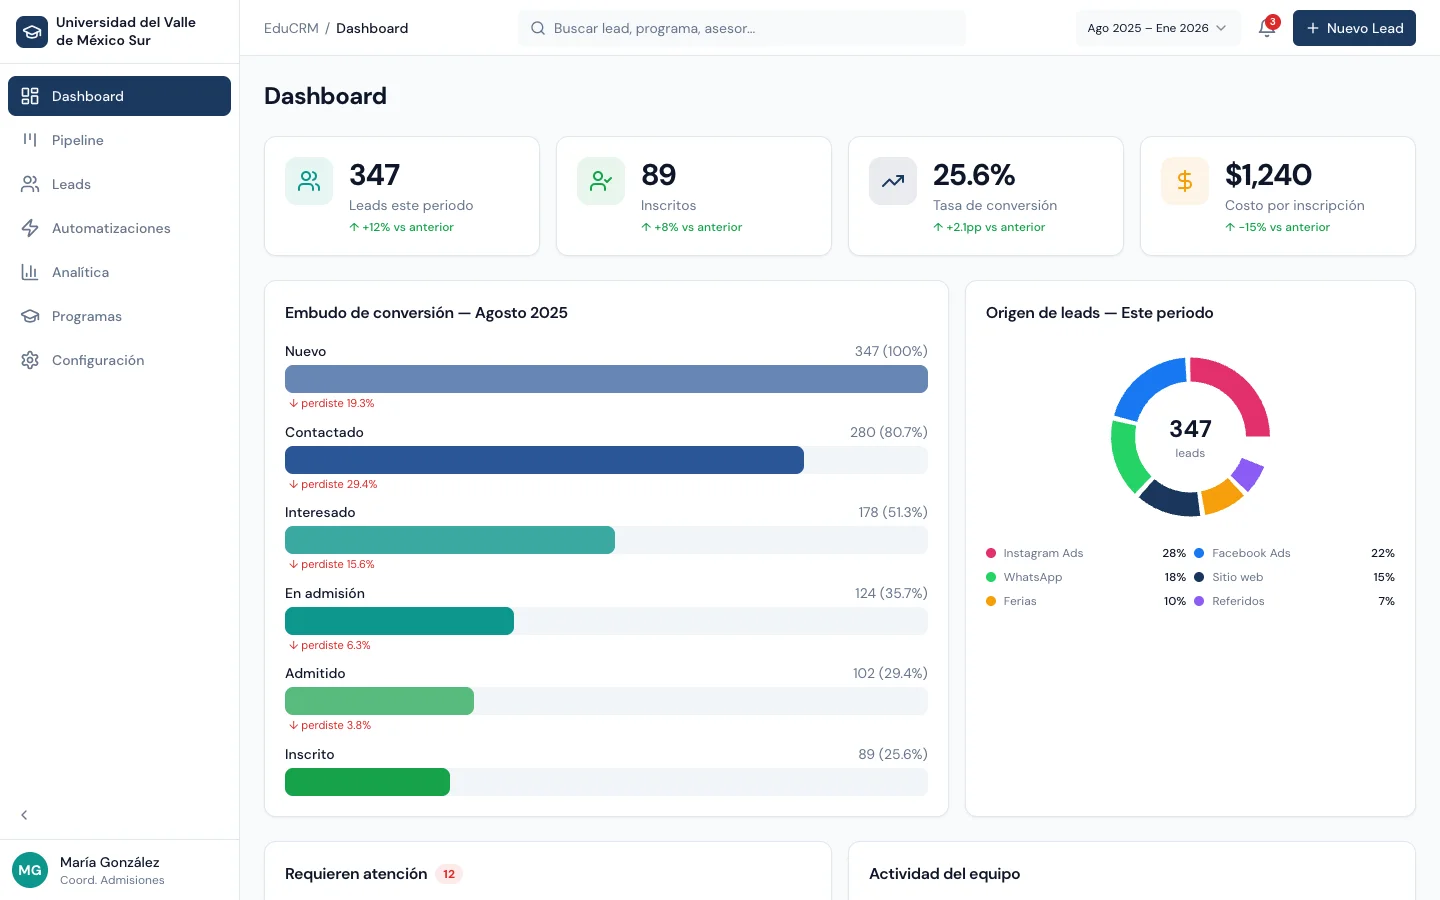The height and width of the screenshot is (900, 1440).
Task: Click the leads icon on the 347 card
Action: tap(309, 181)
